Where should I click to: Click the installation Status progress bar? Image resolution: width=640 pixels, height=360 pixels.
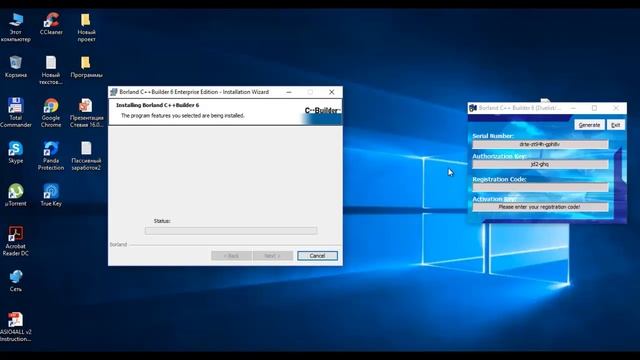231,231
